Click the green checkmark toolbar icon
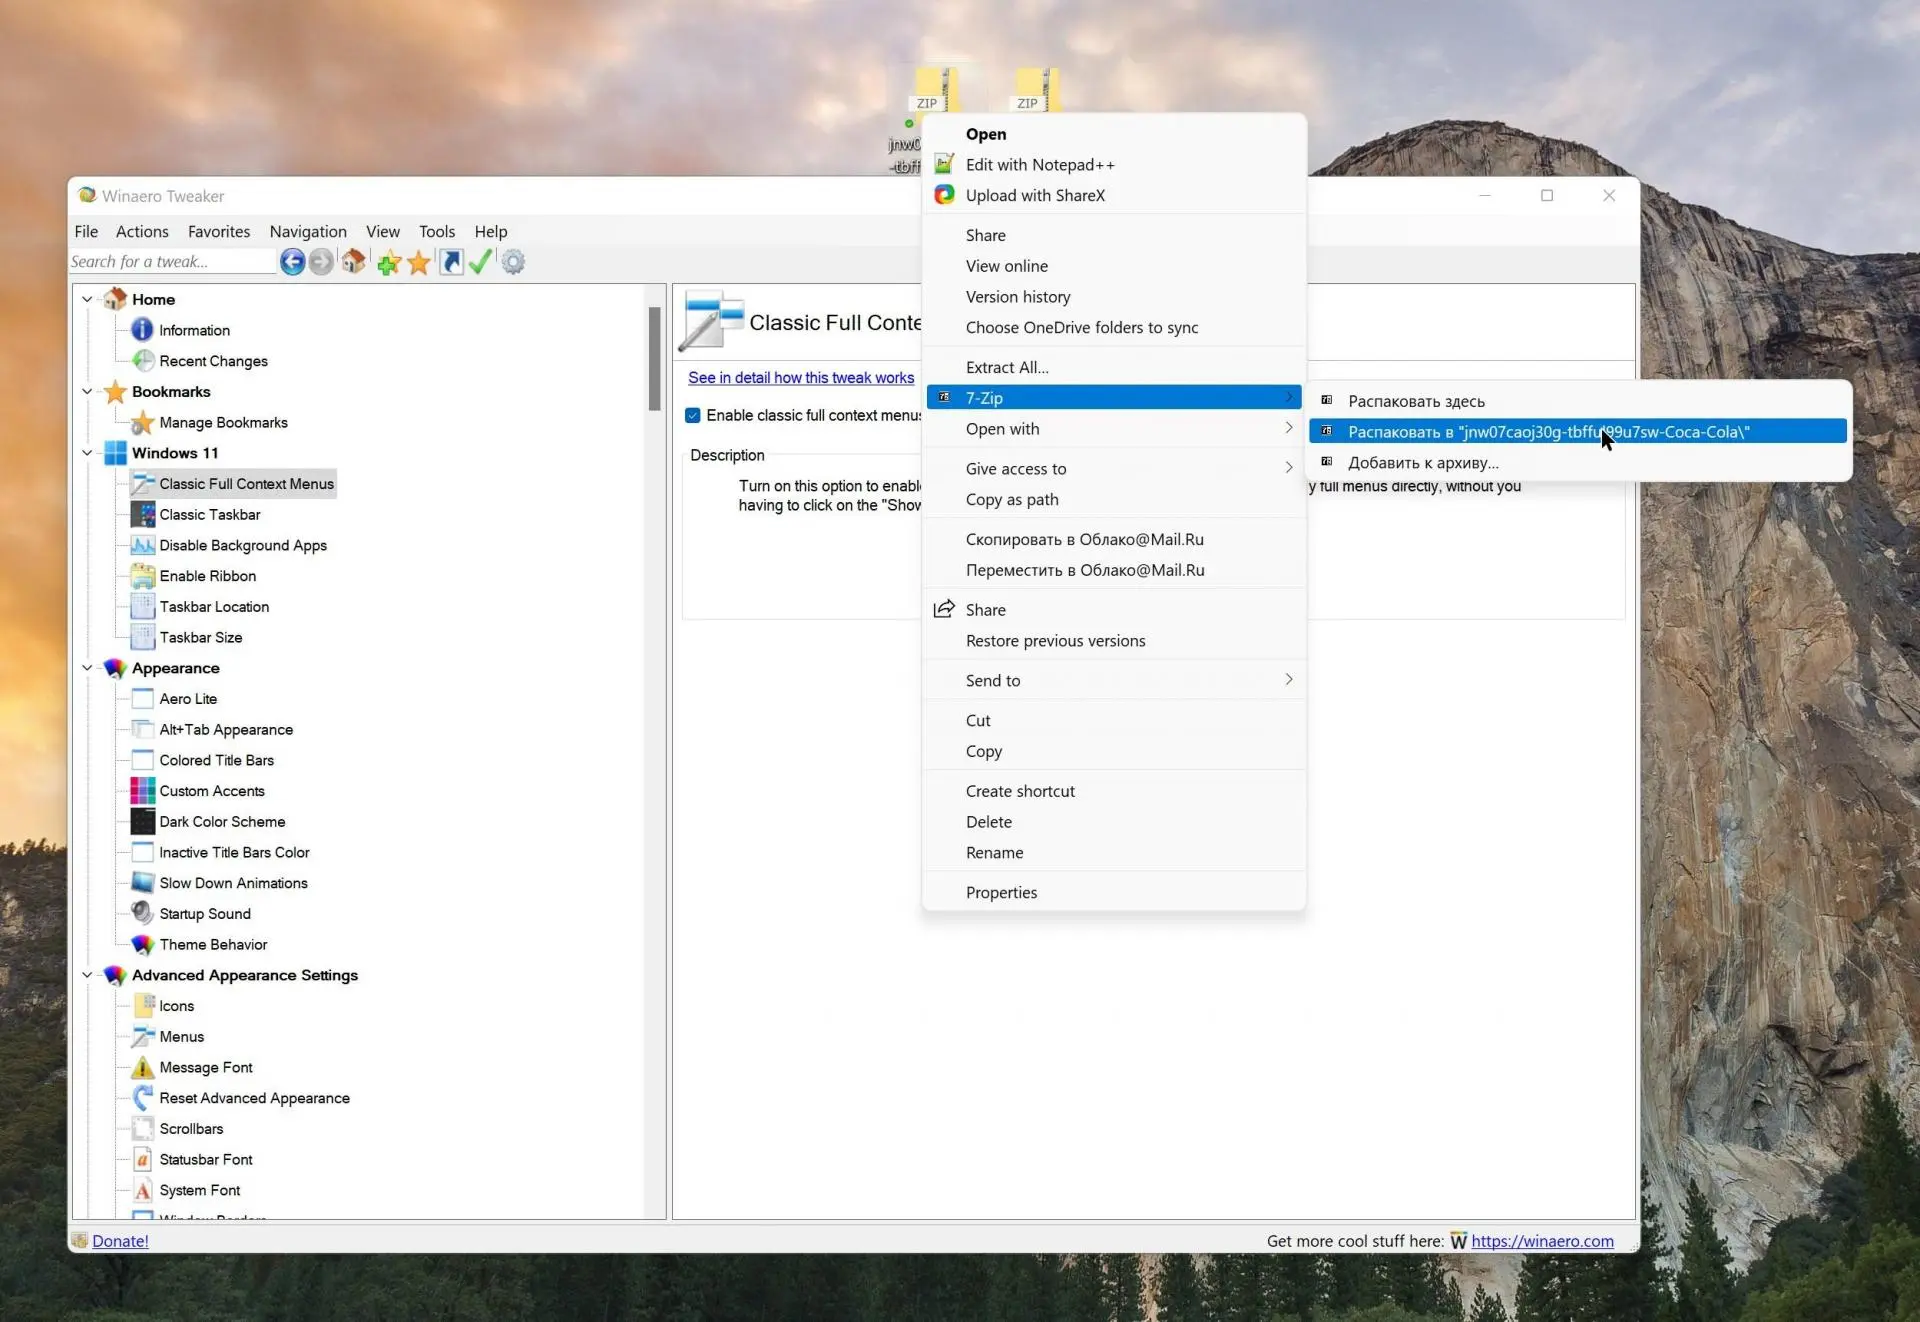Image resolution: width=1920 pixels, height=1322 pixels. 480,262
